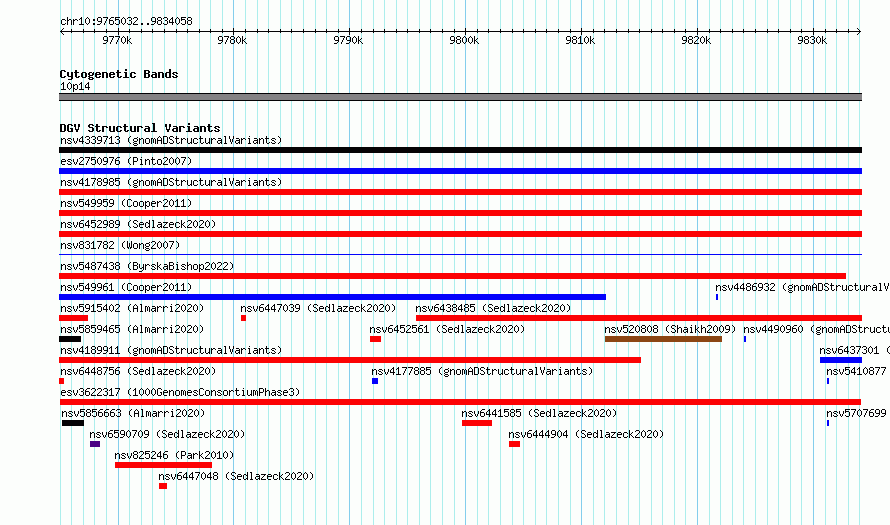This screenshot has width=890, height=525.
Task: Click the 9780k ruler tick label
Action: 232,40
